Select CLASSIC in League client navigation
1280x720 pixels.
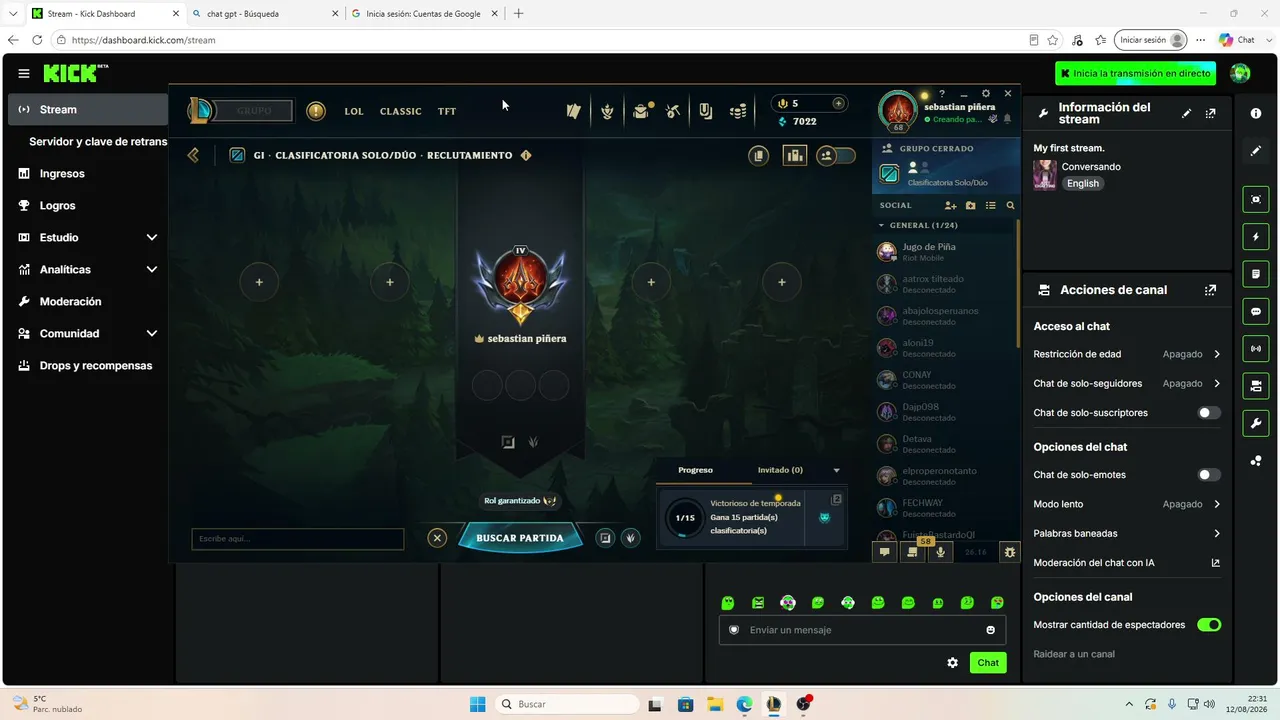(401, 111)
